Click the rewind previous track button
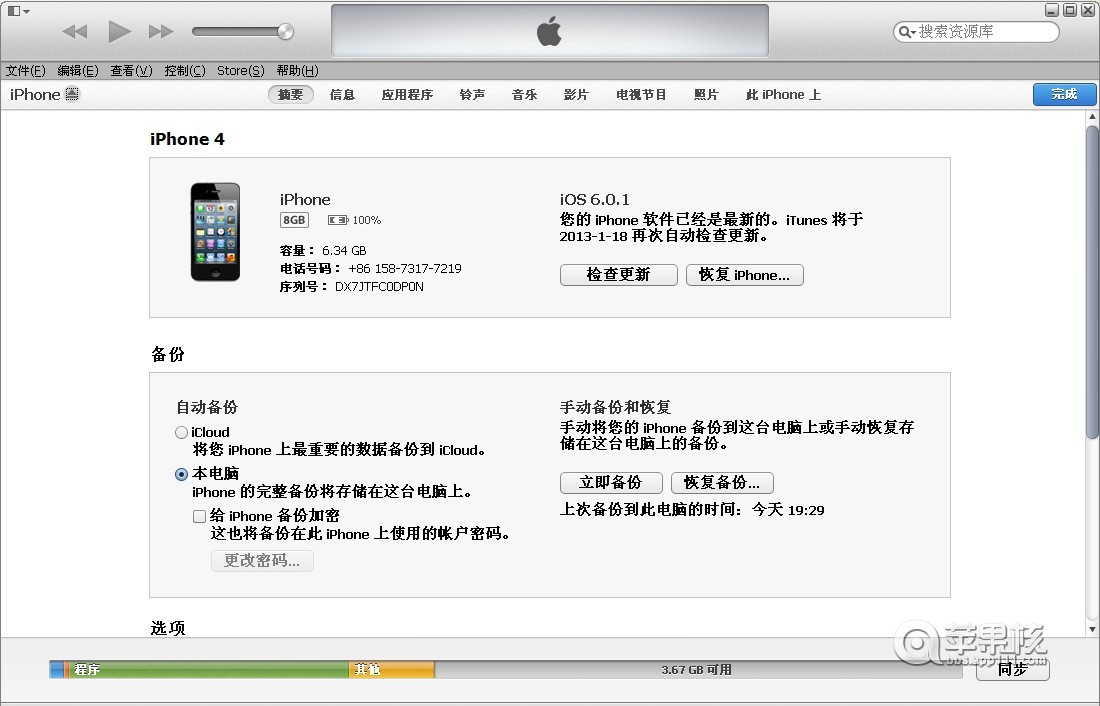Screen dimensions: 1100x706 click(74, 32)
